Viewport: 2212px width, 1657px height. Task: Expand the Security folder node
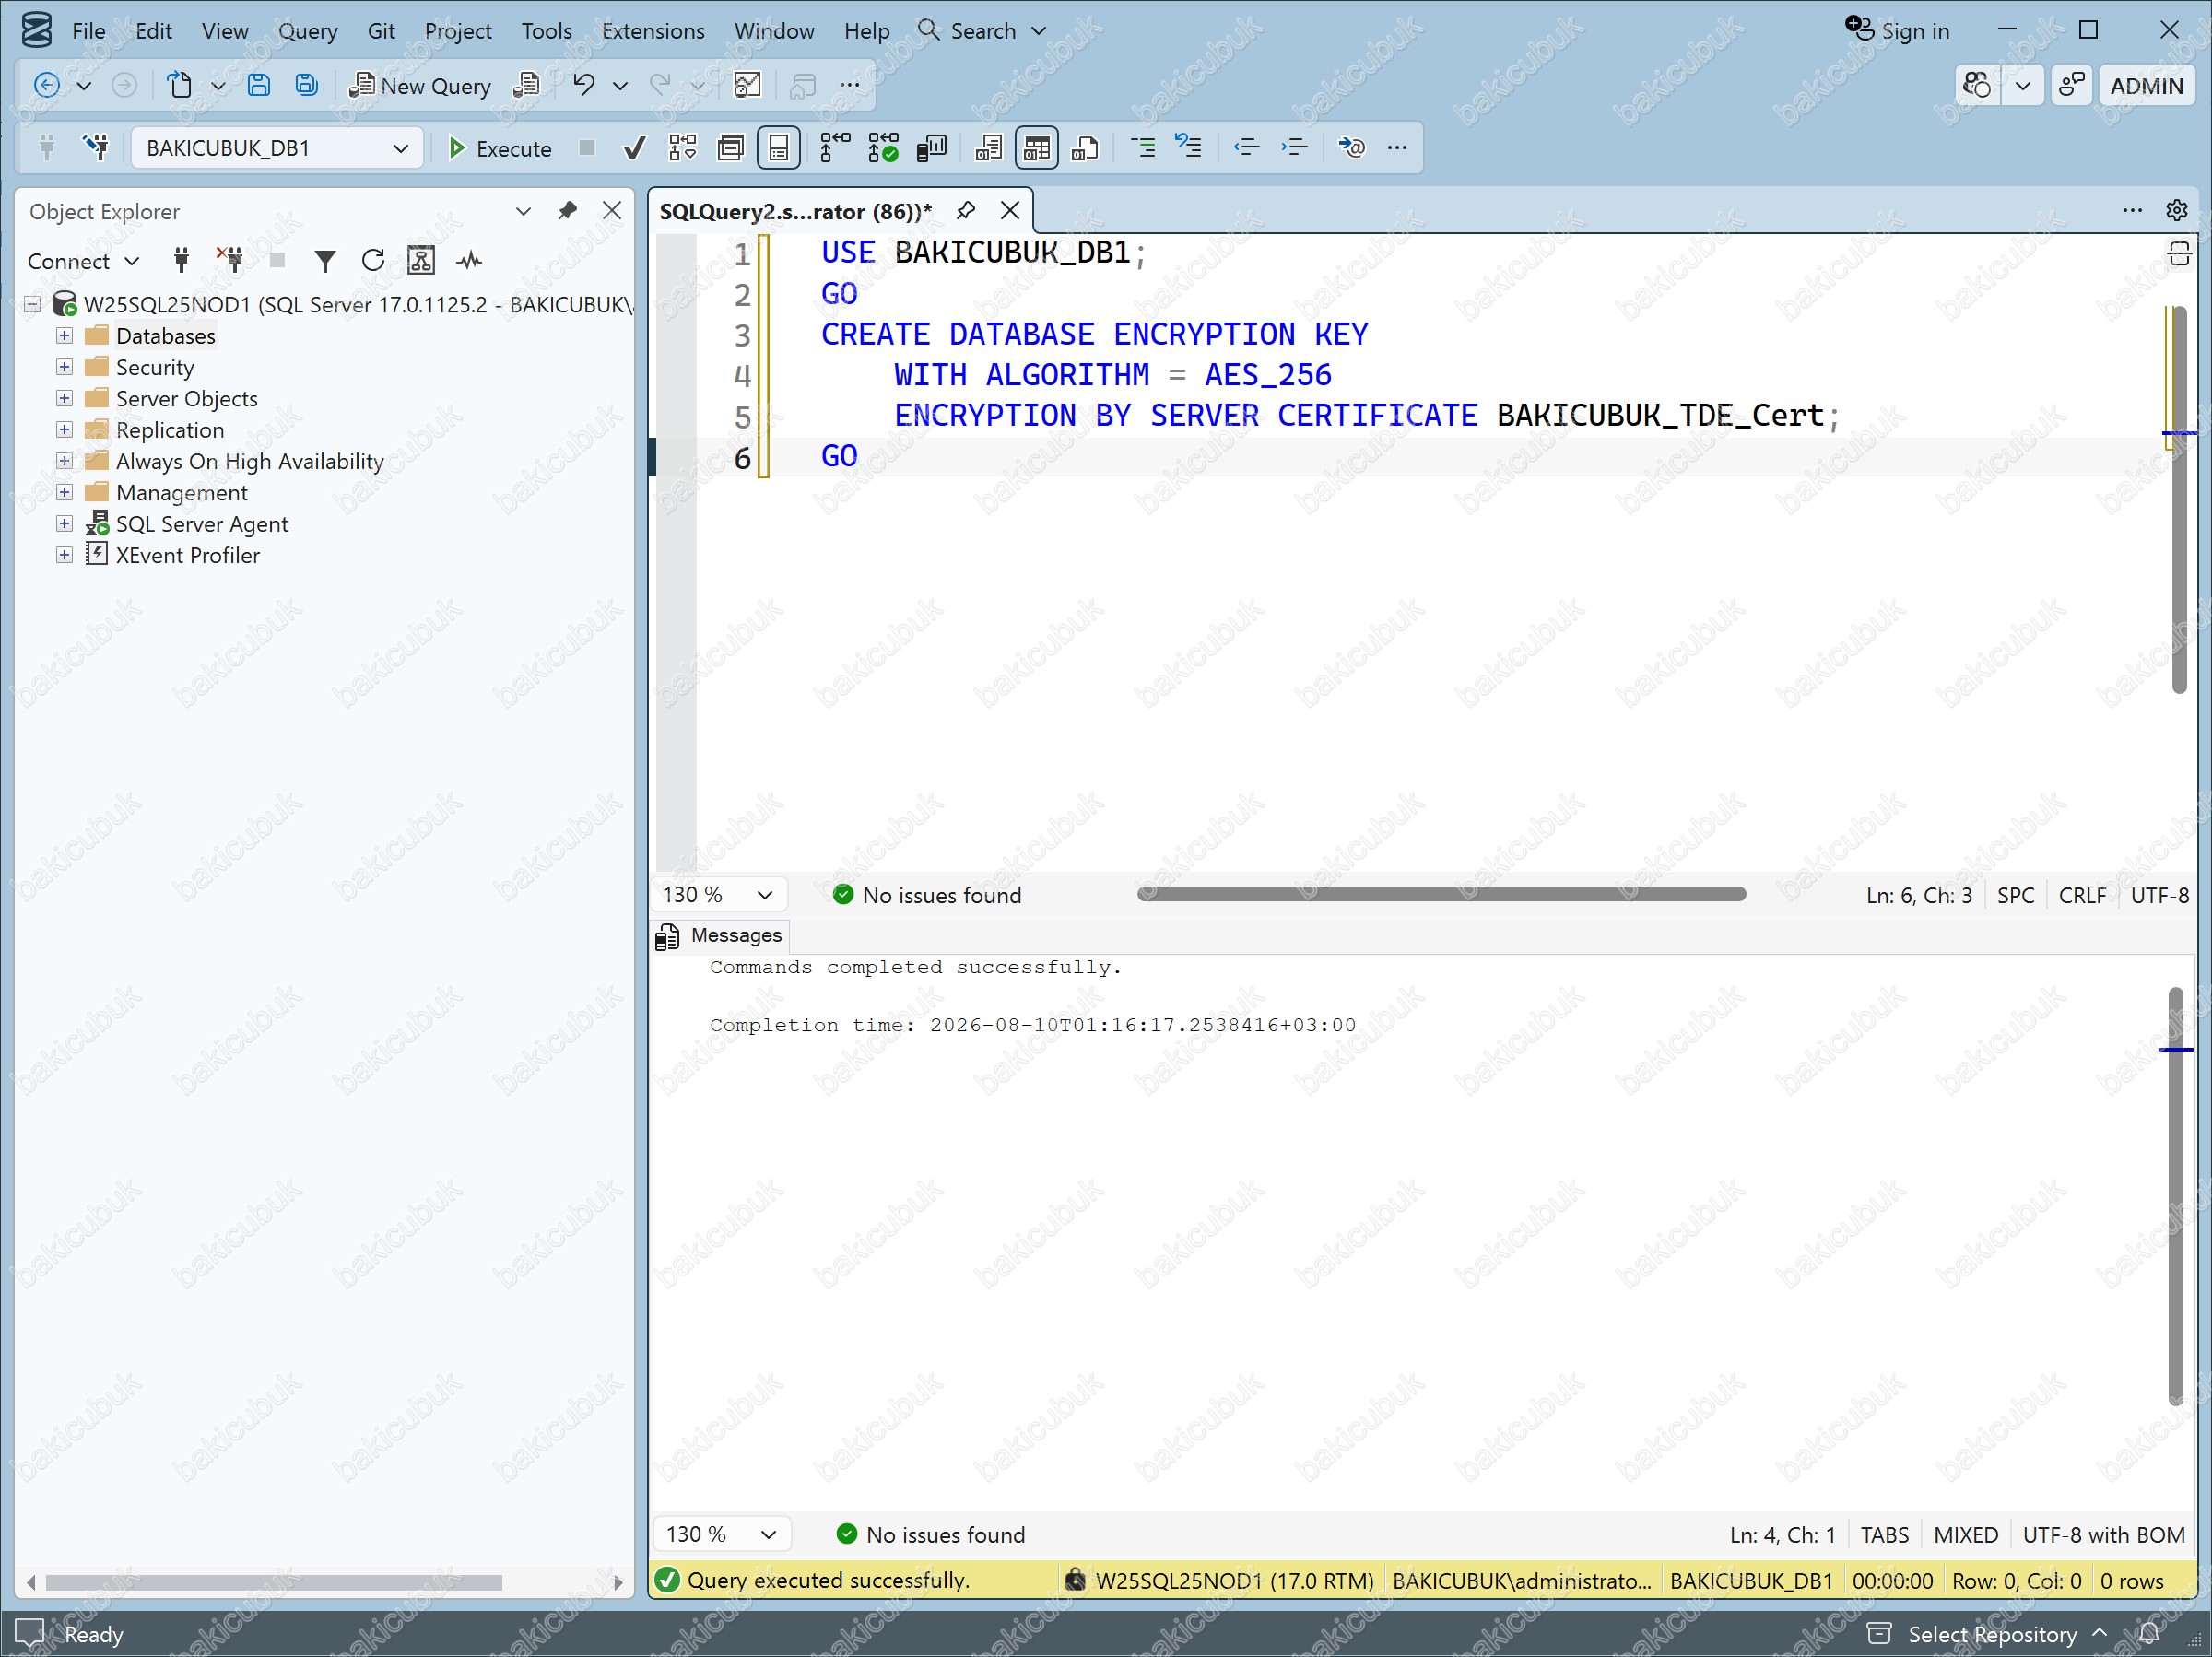(64, 367)
